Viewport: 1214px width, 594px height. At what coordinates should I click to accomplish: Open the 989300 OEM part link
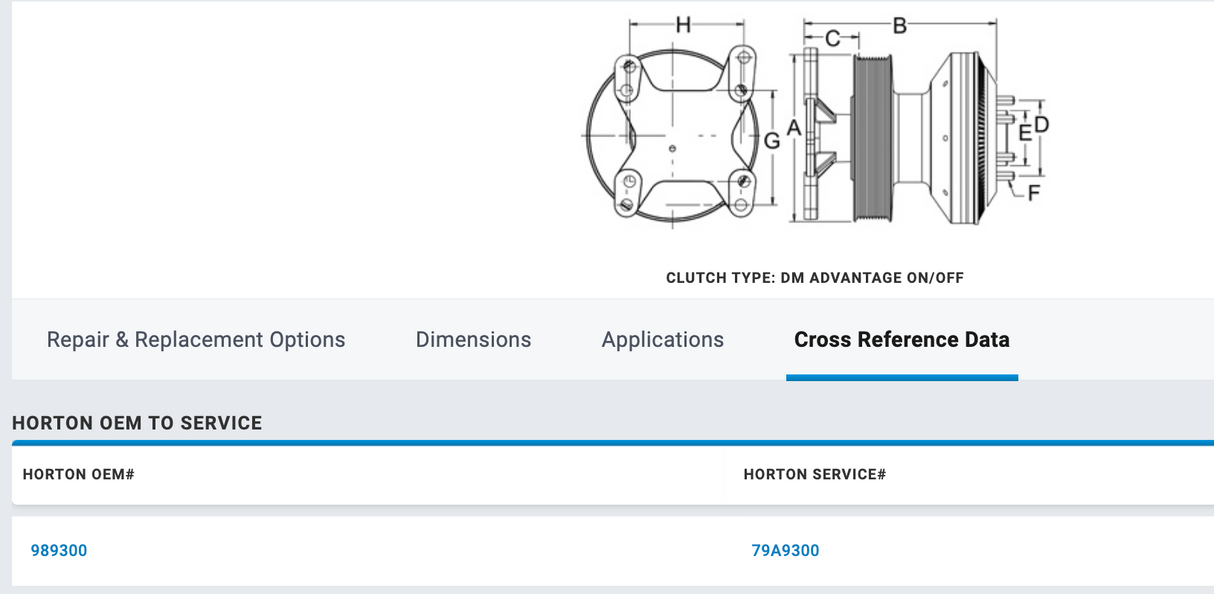59,550
